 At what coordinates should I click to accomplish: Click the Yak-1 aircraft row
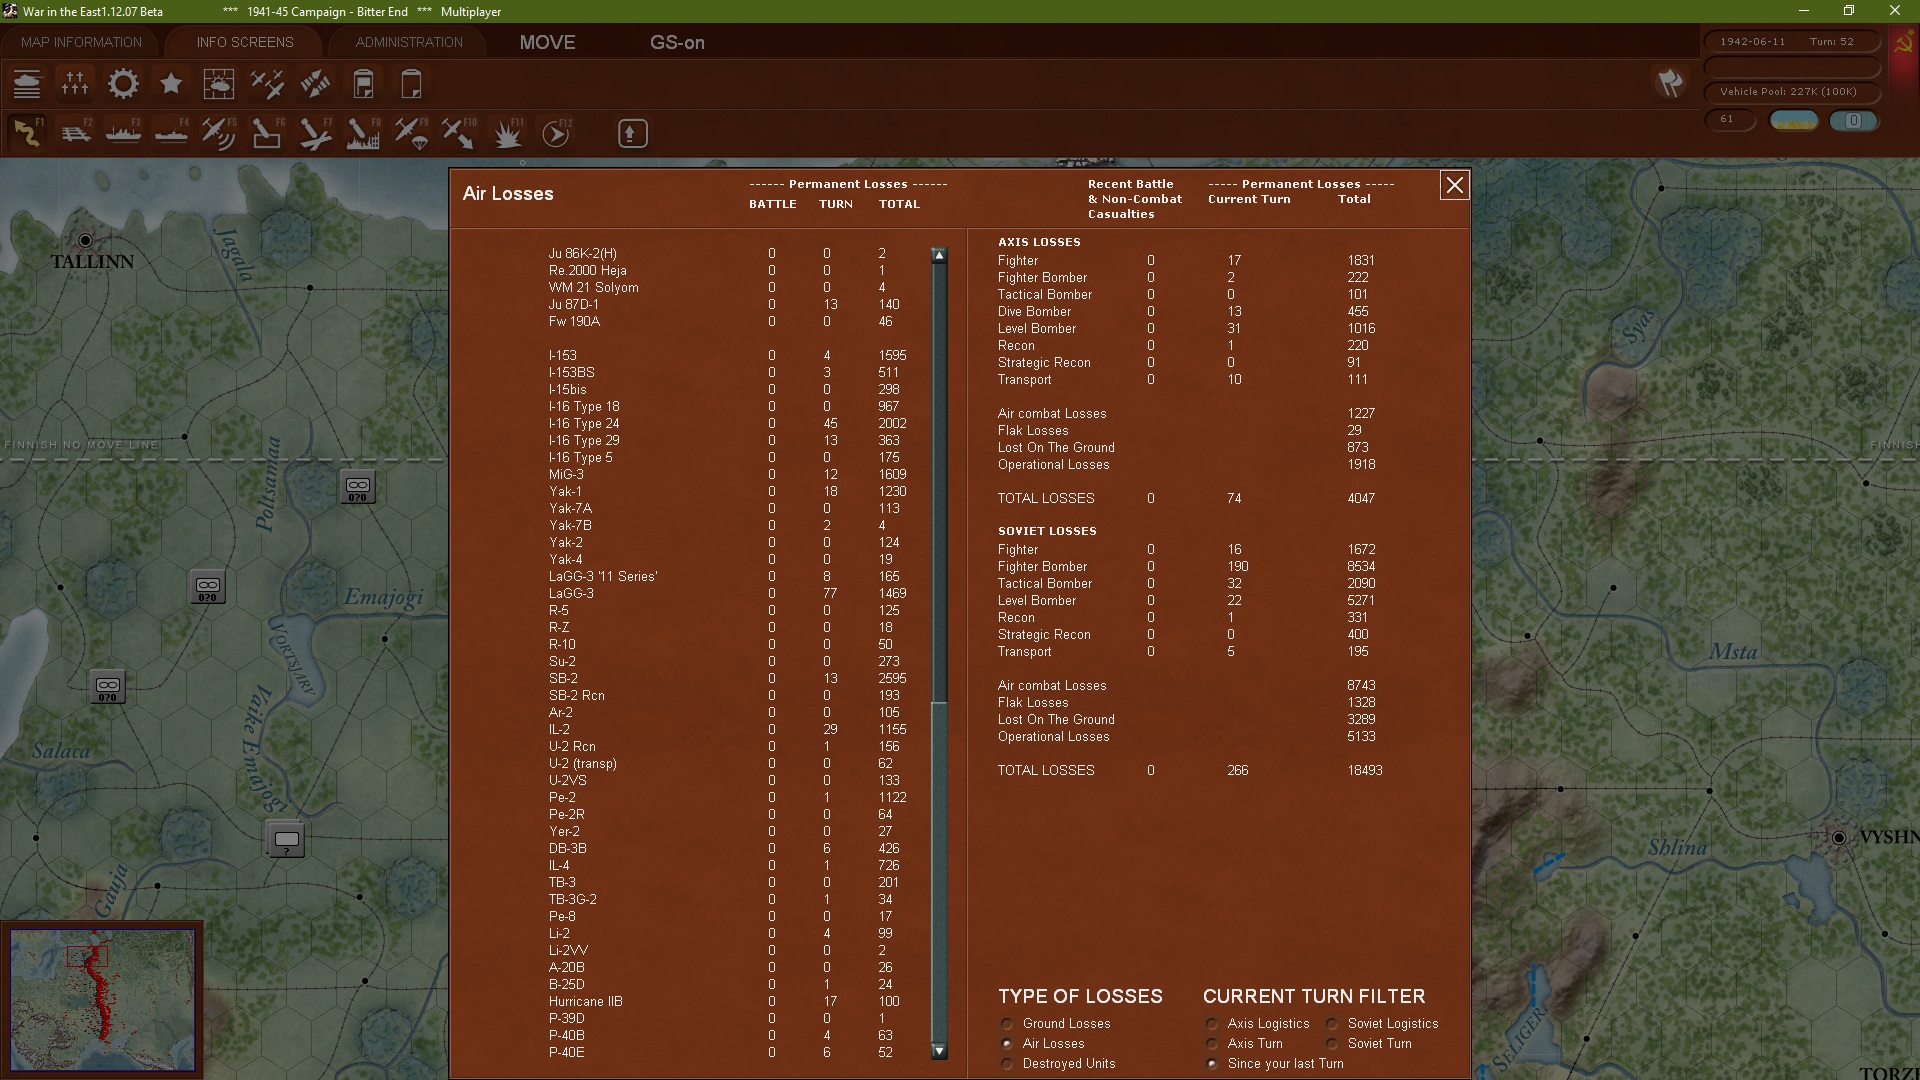click(727, 492)
